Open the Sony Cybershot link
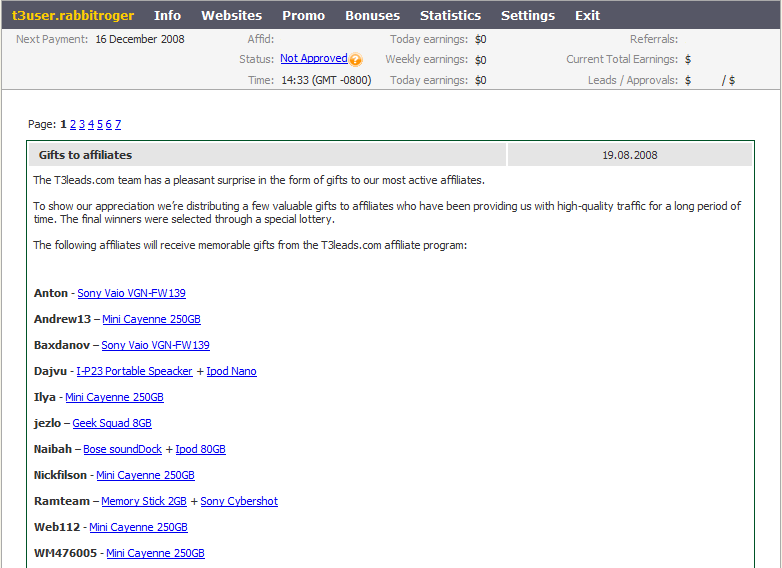The image size is (782, 568). (x=239, y=501)
